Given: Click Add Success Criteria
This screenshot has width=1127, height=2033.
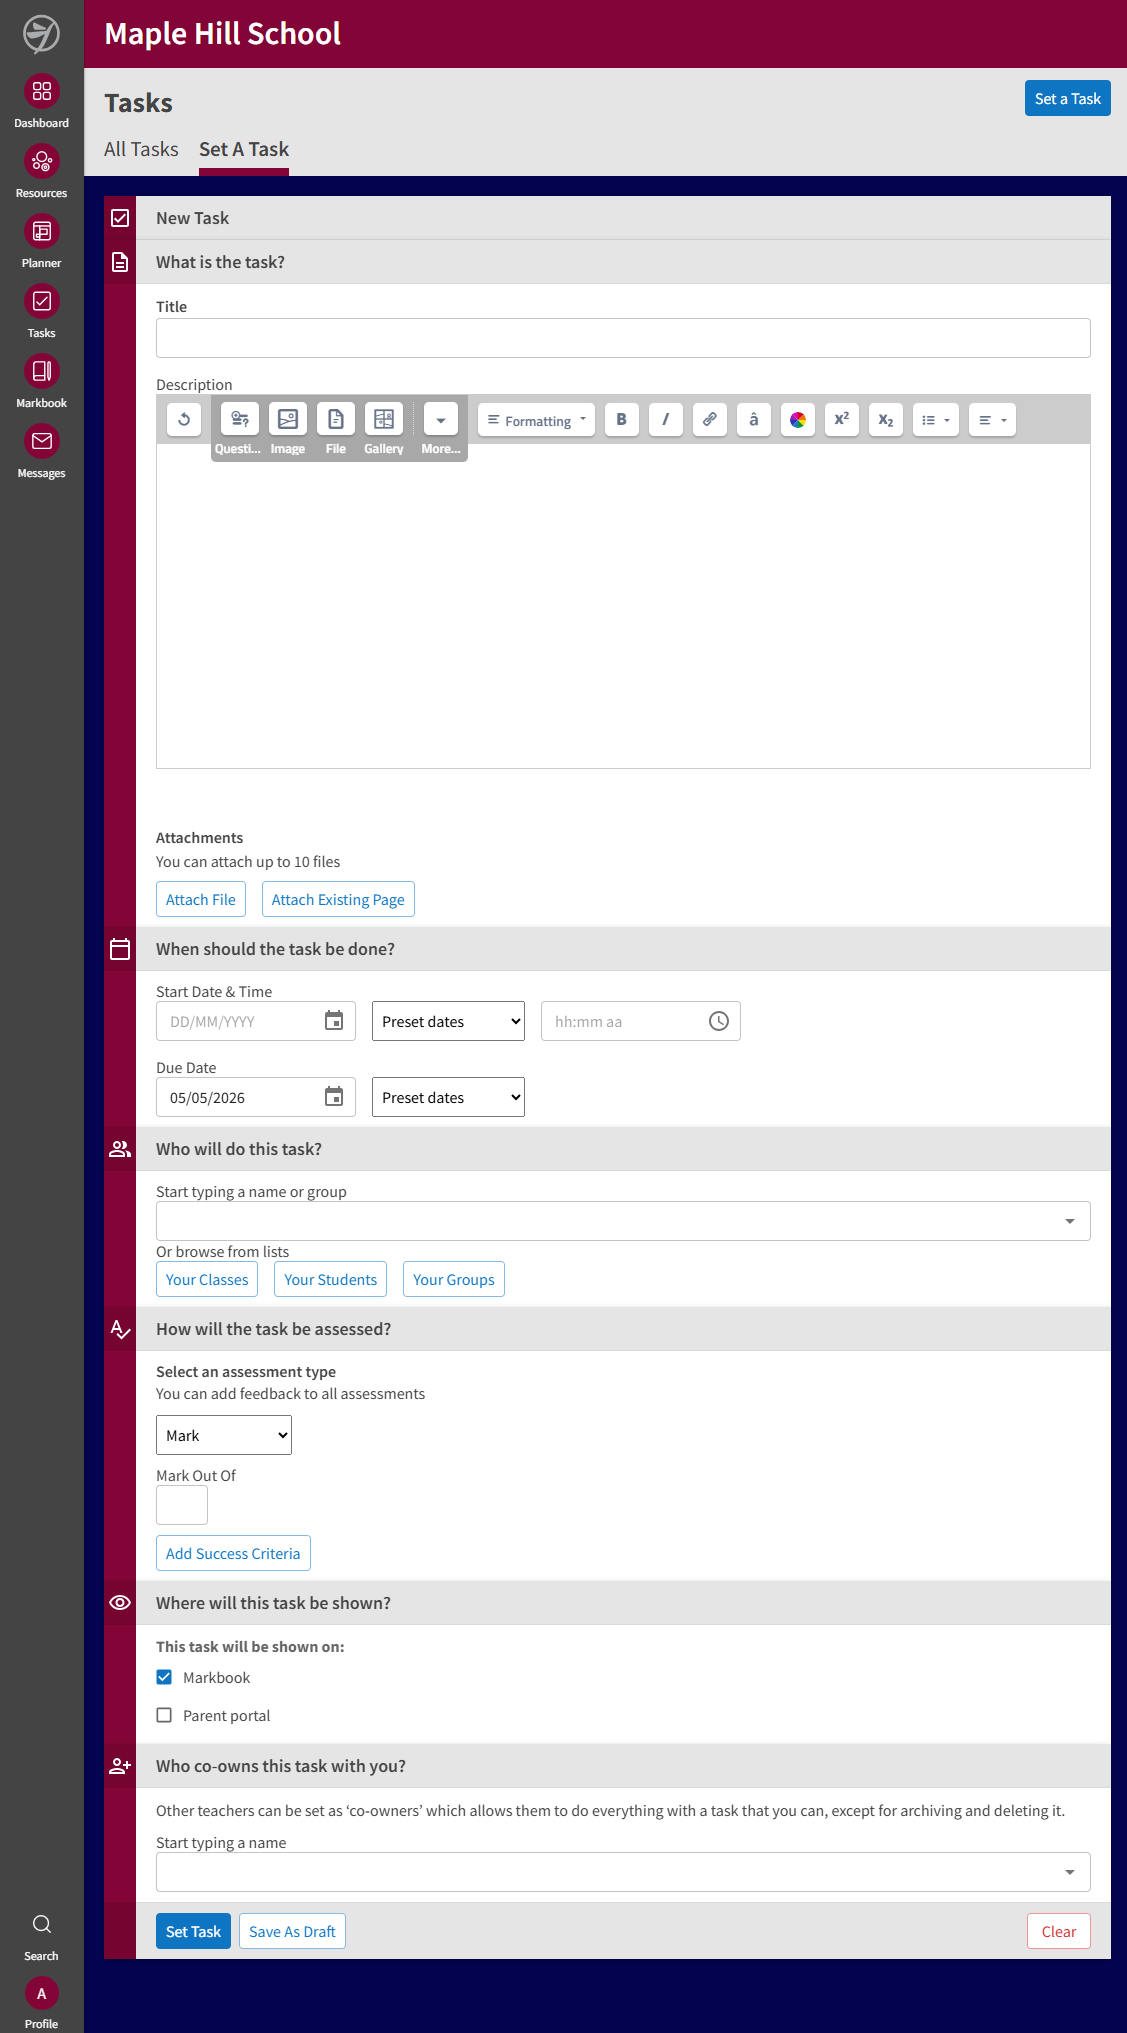Looking at the screenshot, I should [x=233, y=1553].
